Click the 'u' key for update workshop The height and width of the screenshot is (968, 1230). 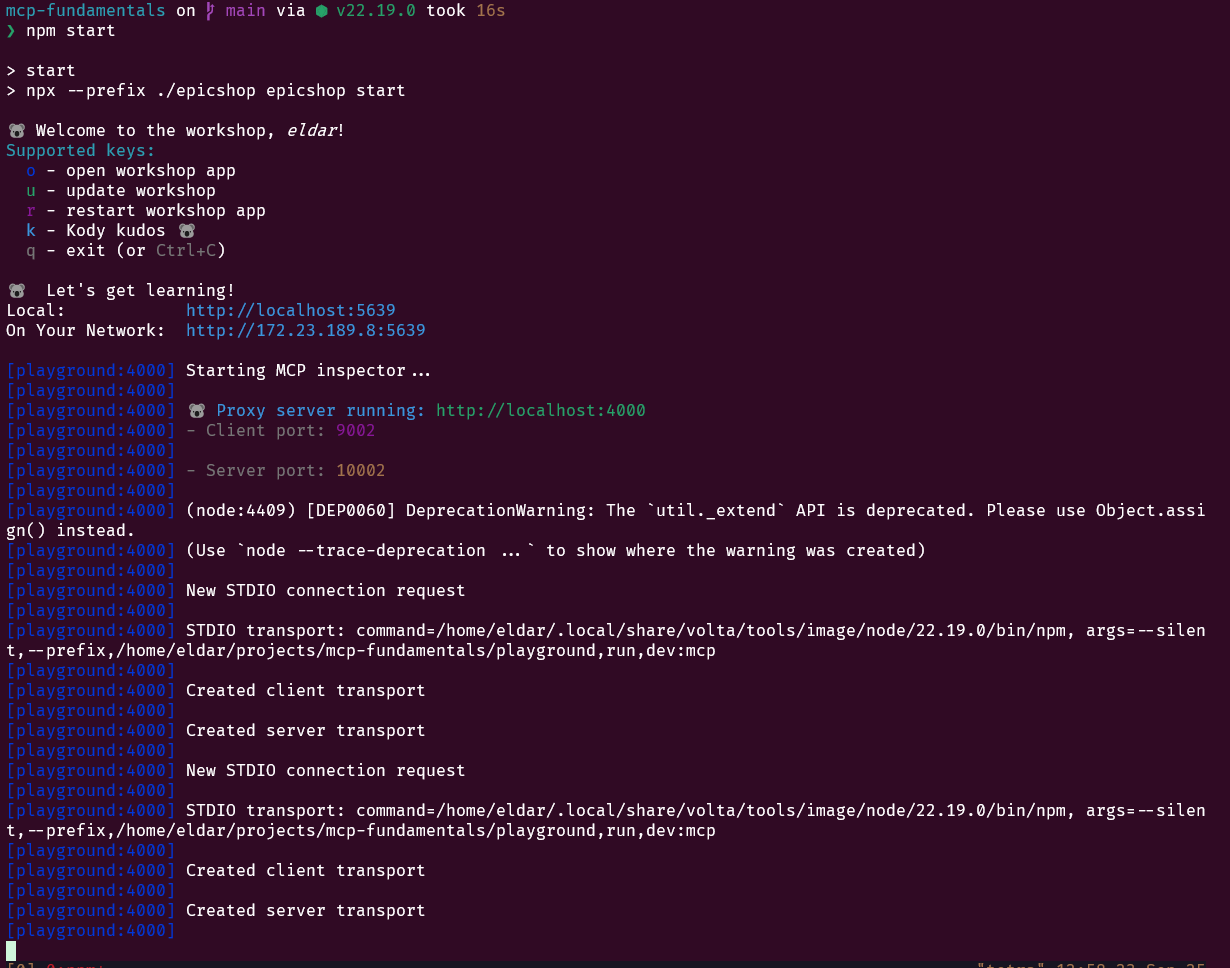click(x=31, y=191)
